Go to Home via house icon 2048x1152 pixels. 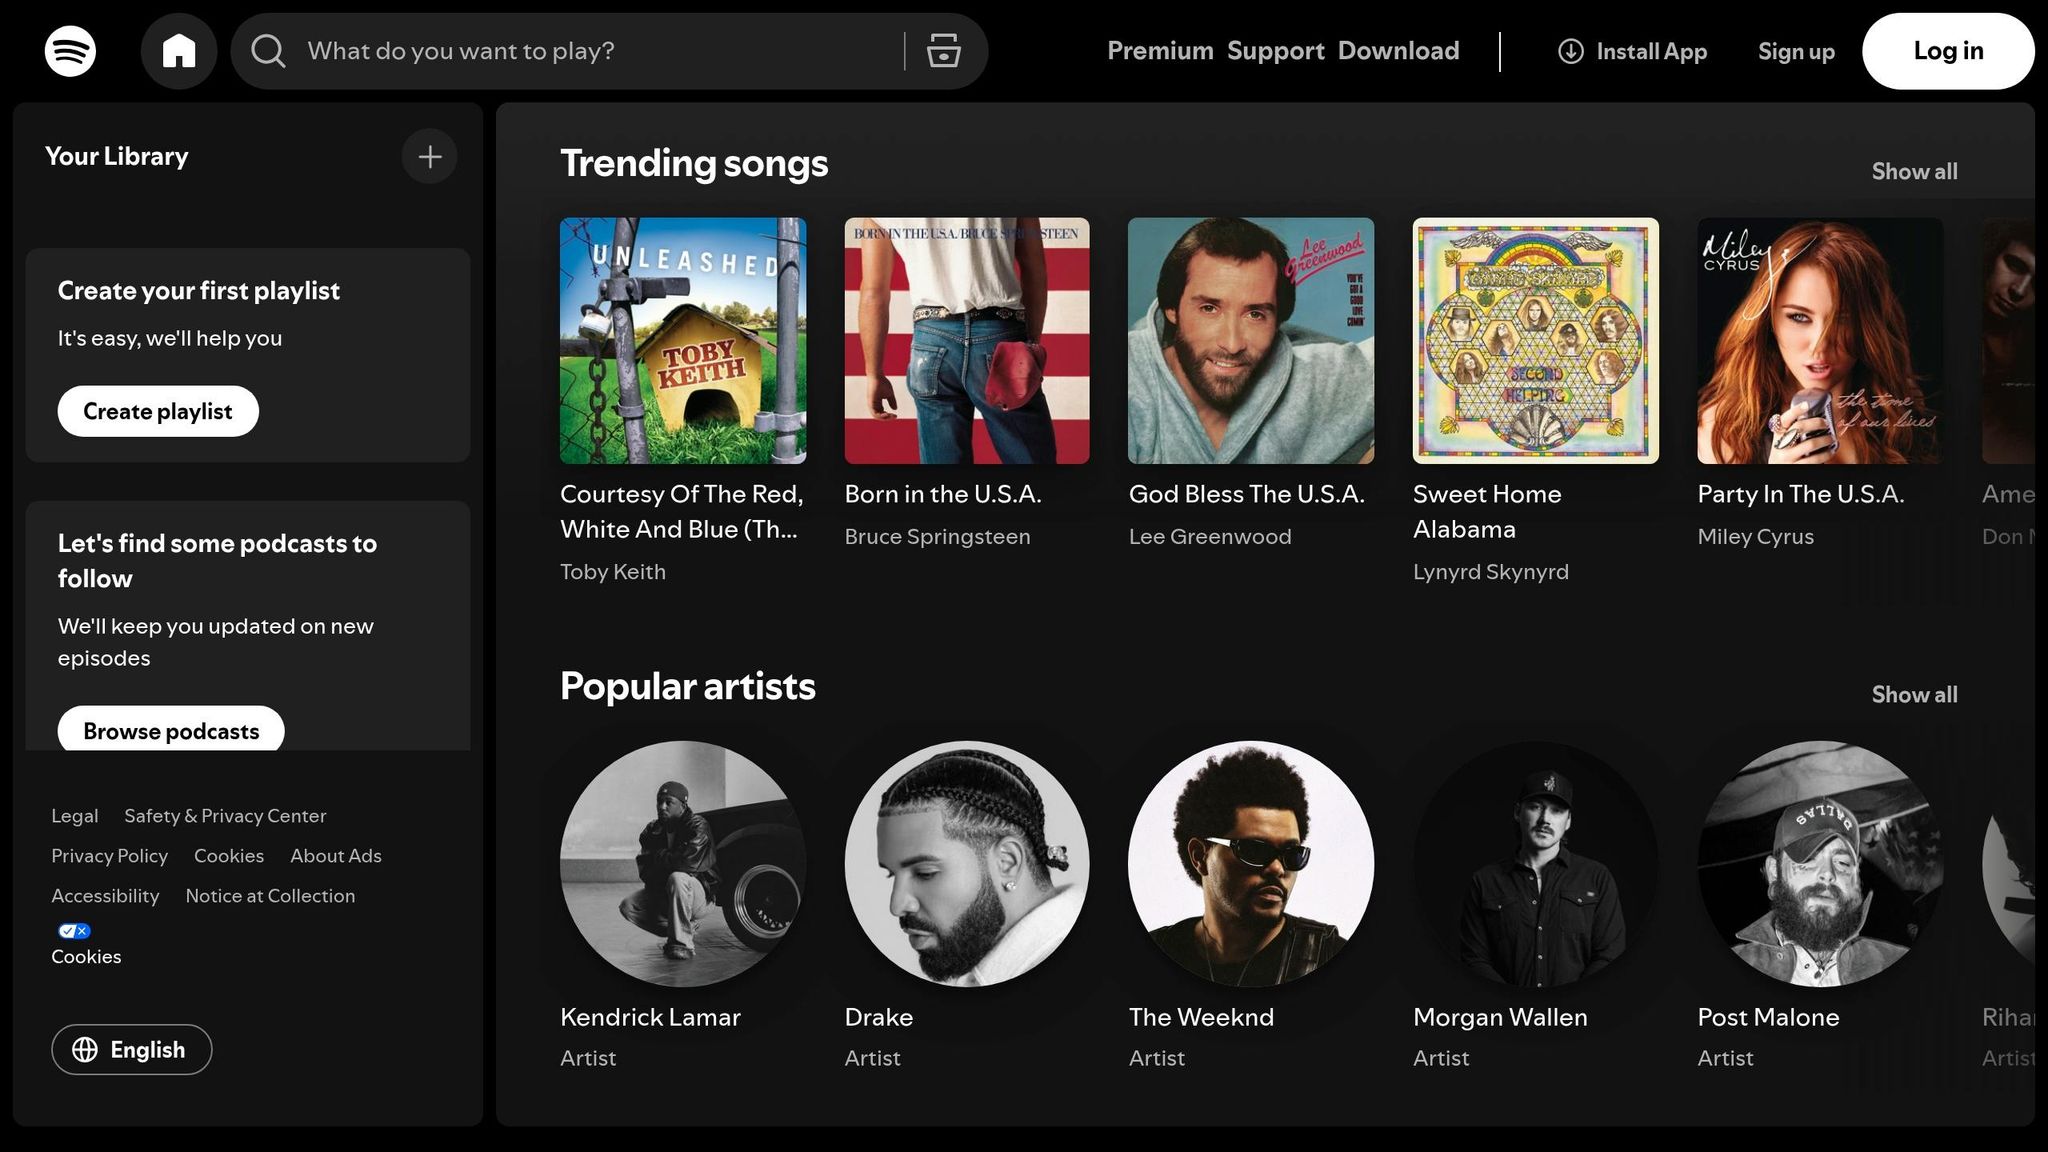point(179,51)
